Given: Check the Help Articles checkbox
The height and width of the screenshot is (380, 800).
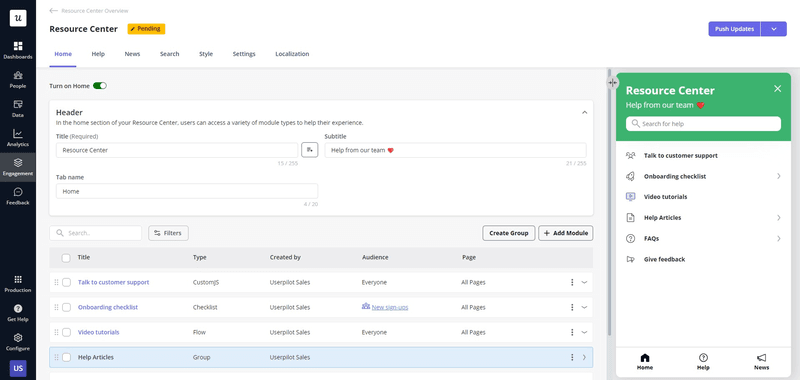Looking at the screenshot, I should [x=66, y=357].
